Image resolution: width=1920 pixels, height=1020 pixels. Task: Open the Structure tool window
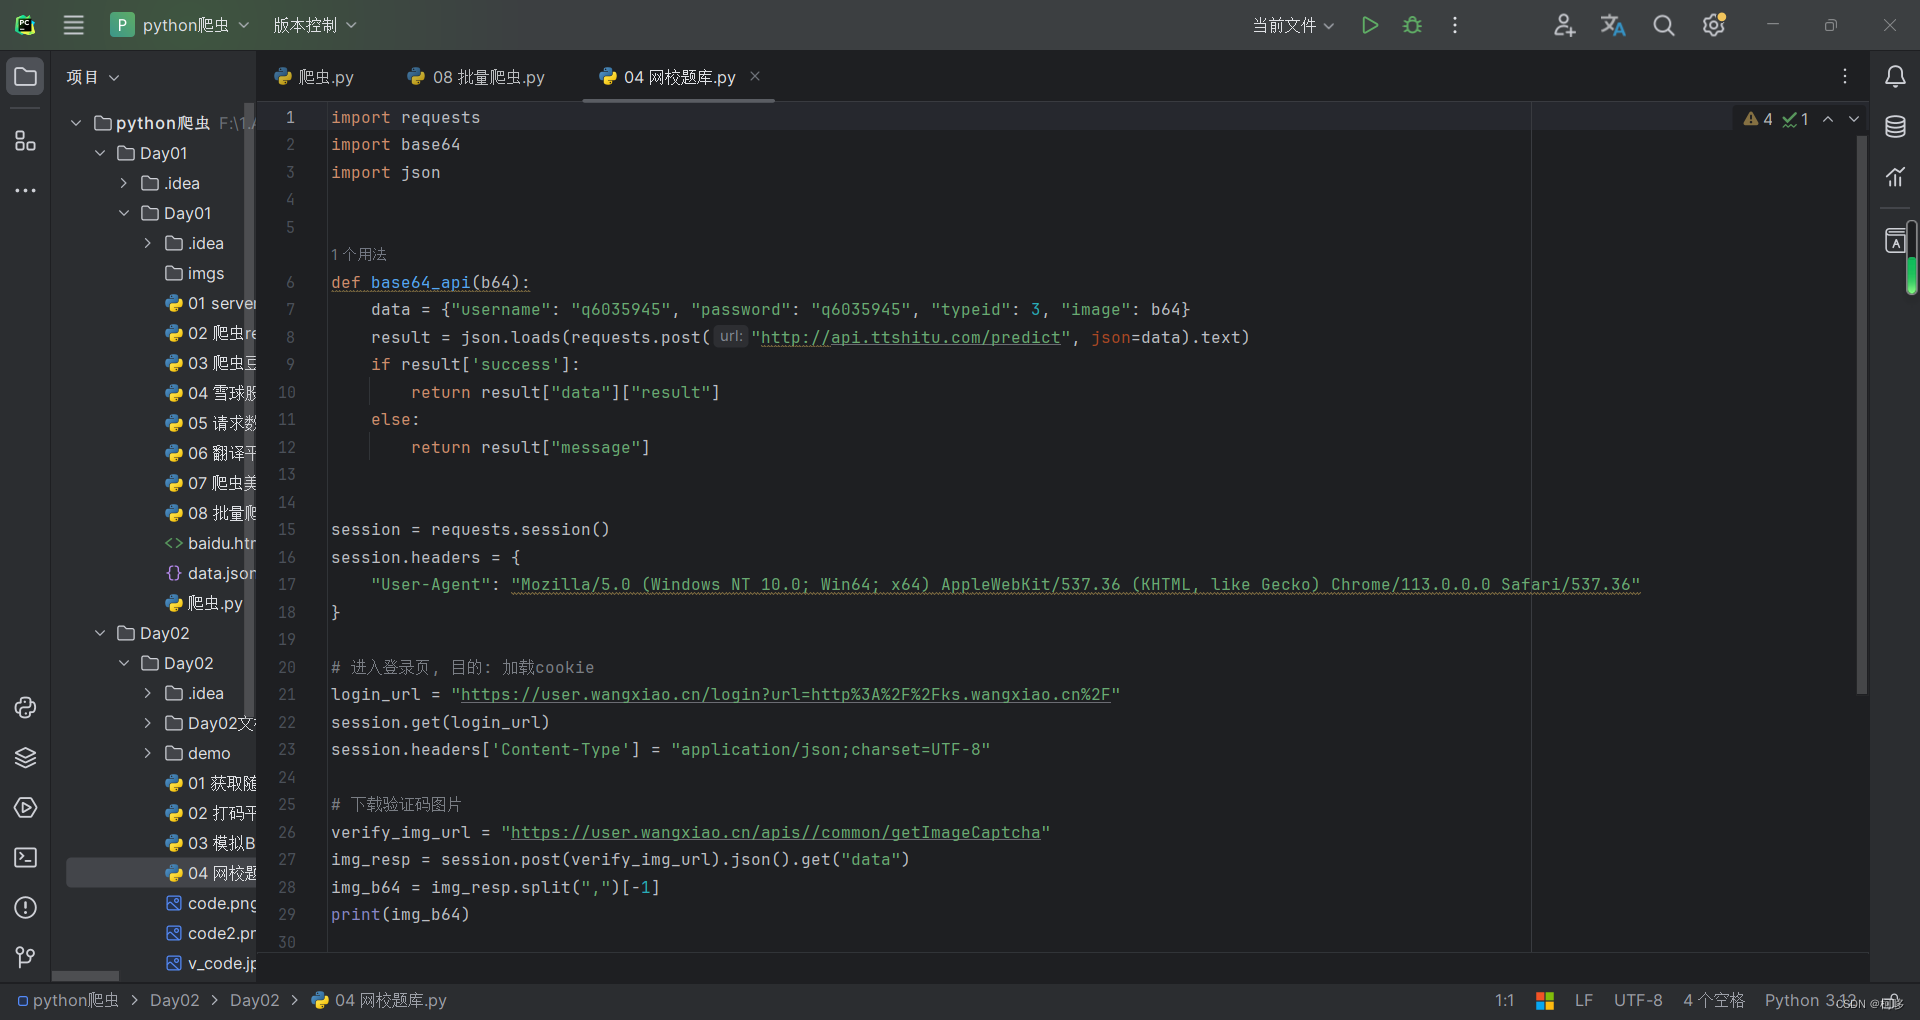26,141
